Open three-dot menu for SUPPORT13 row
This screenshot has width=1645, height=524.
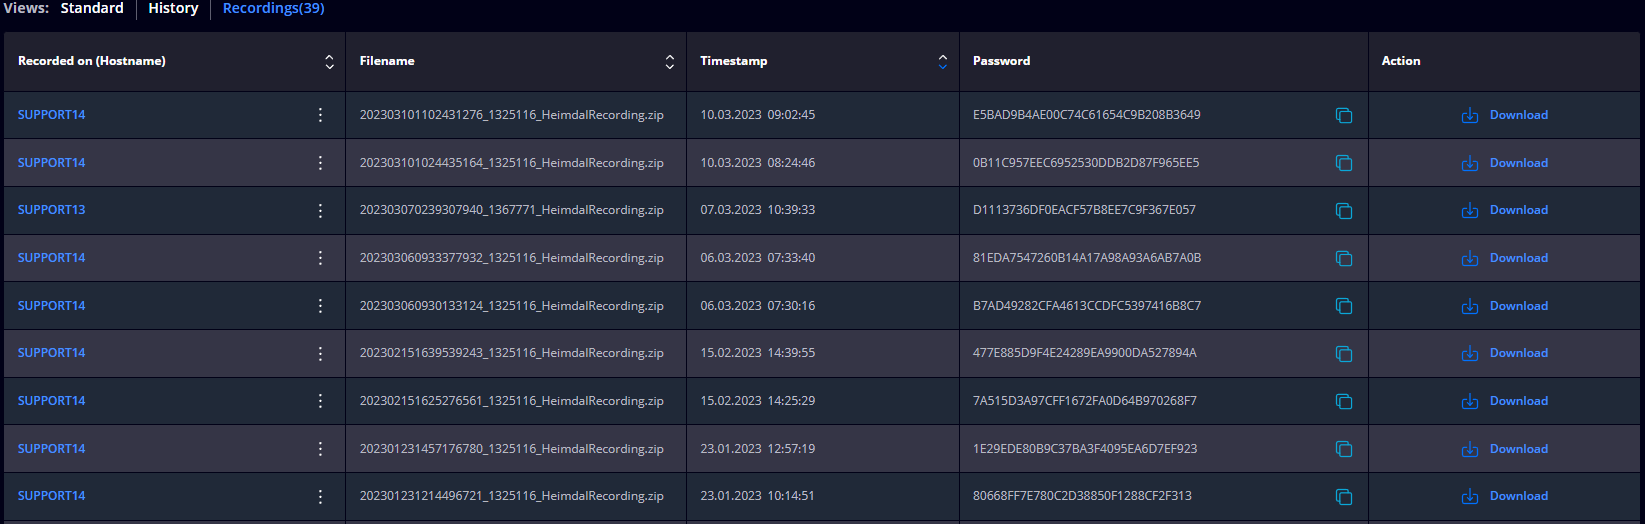click(320, 210)
